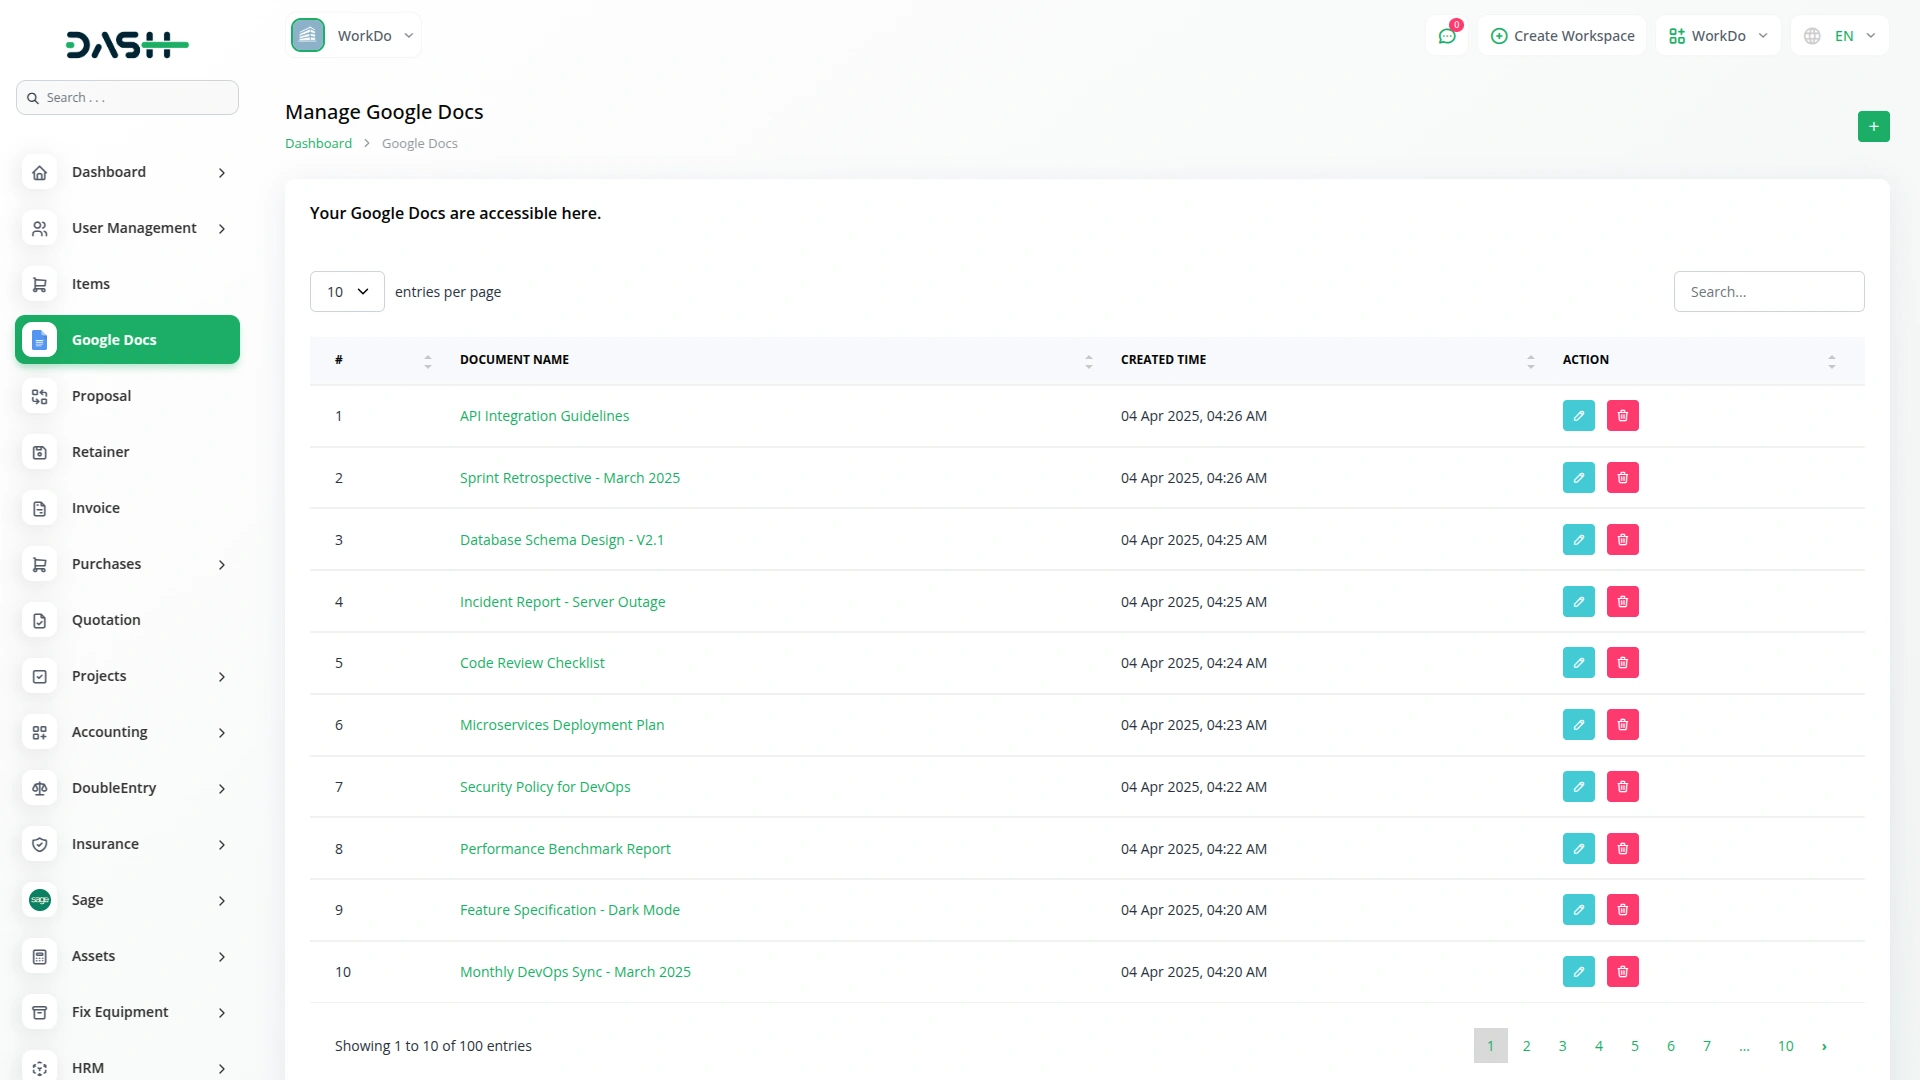Collapse the User Management menu
The image size is (1920, 1080).
(127, 228)
